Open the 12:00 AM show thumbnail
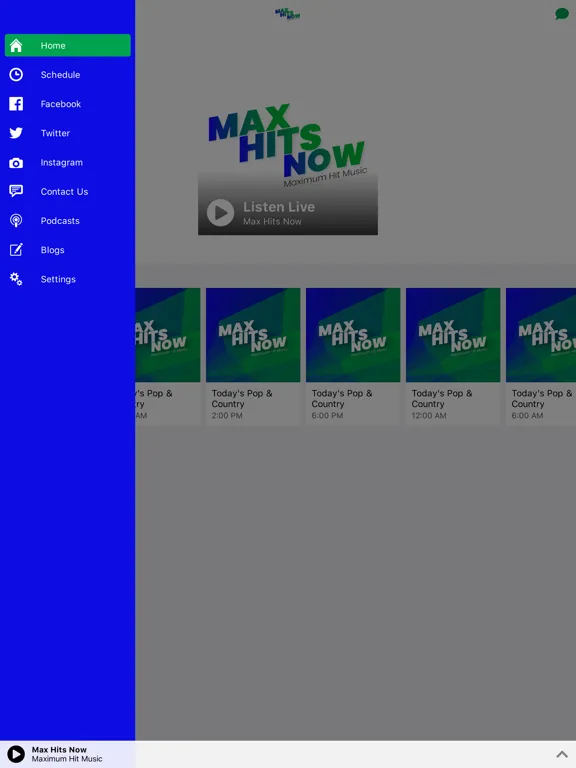This screenshot has width=576, height=768. click(453, 335)
